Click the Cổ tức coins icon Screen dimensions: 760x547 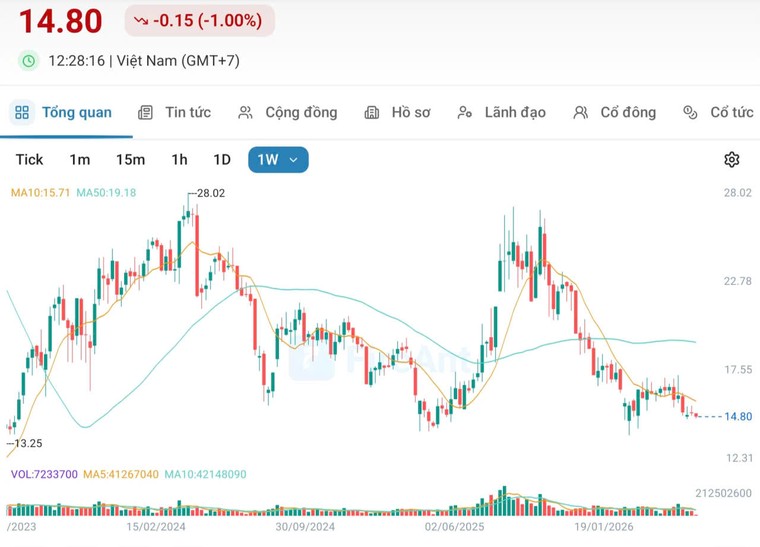(690, 112)
